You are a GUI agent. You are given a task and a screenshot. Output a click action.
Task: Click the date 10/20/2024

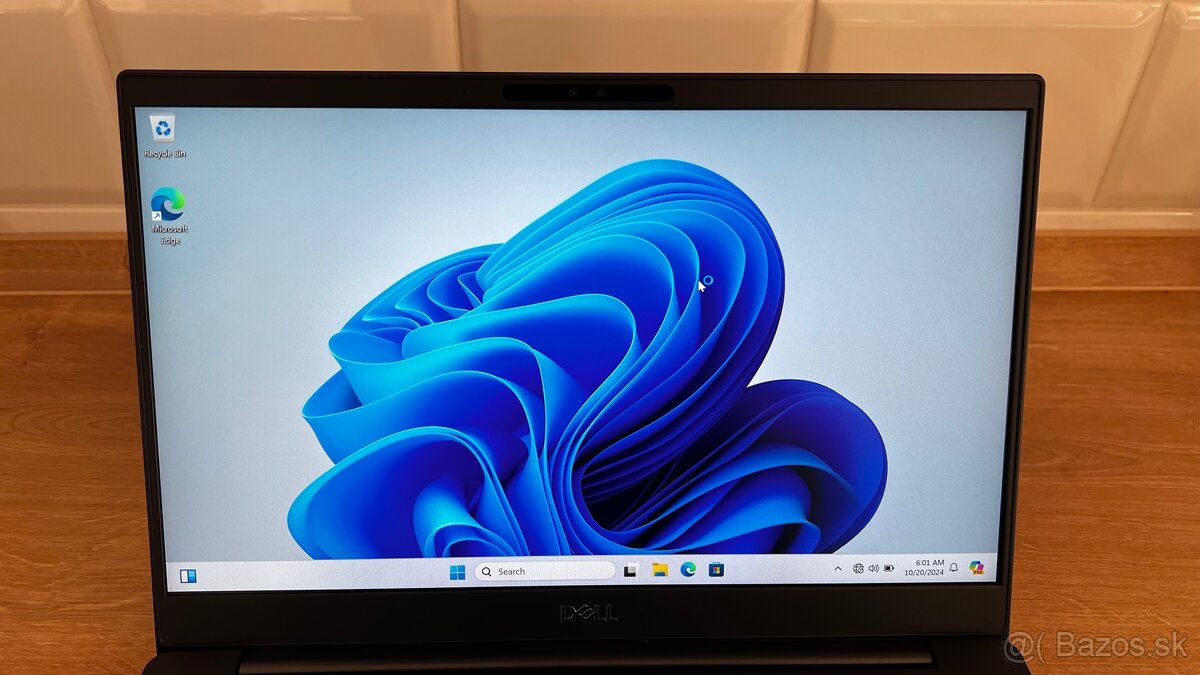coord(924,572)
